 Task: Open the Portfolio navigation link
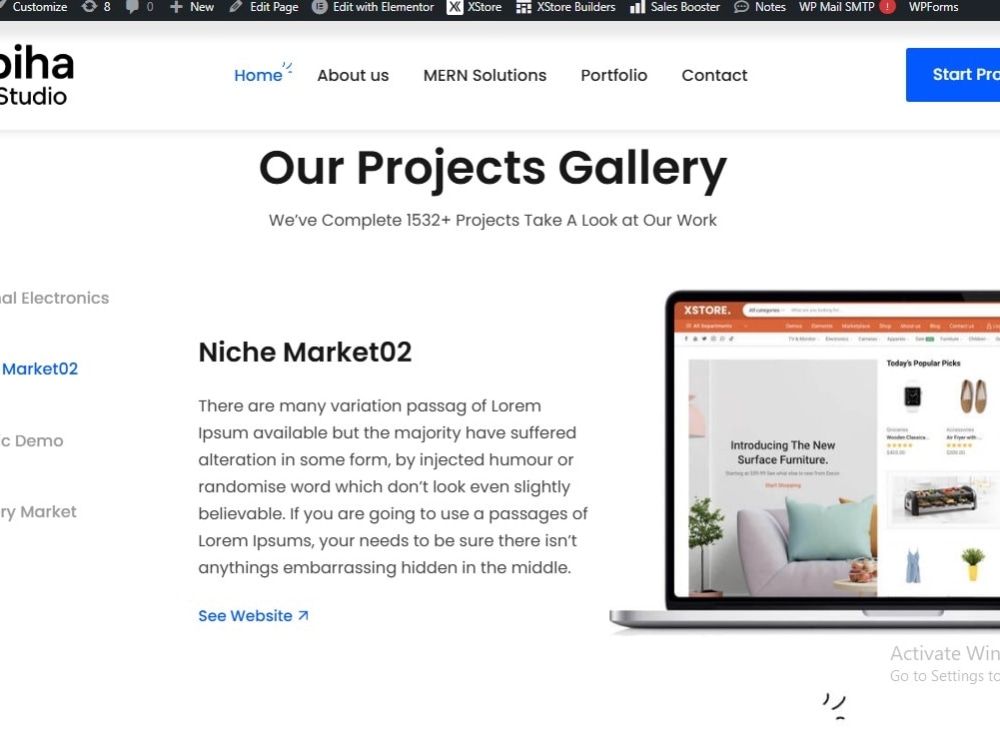pos(614,75)
